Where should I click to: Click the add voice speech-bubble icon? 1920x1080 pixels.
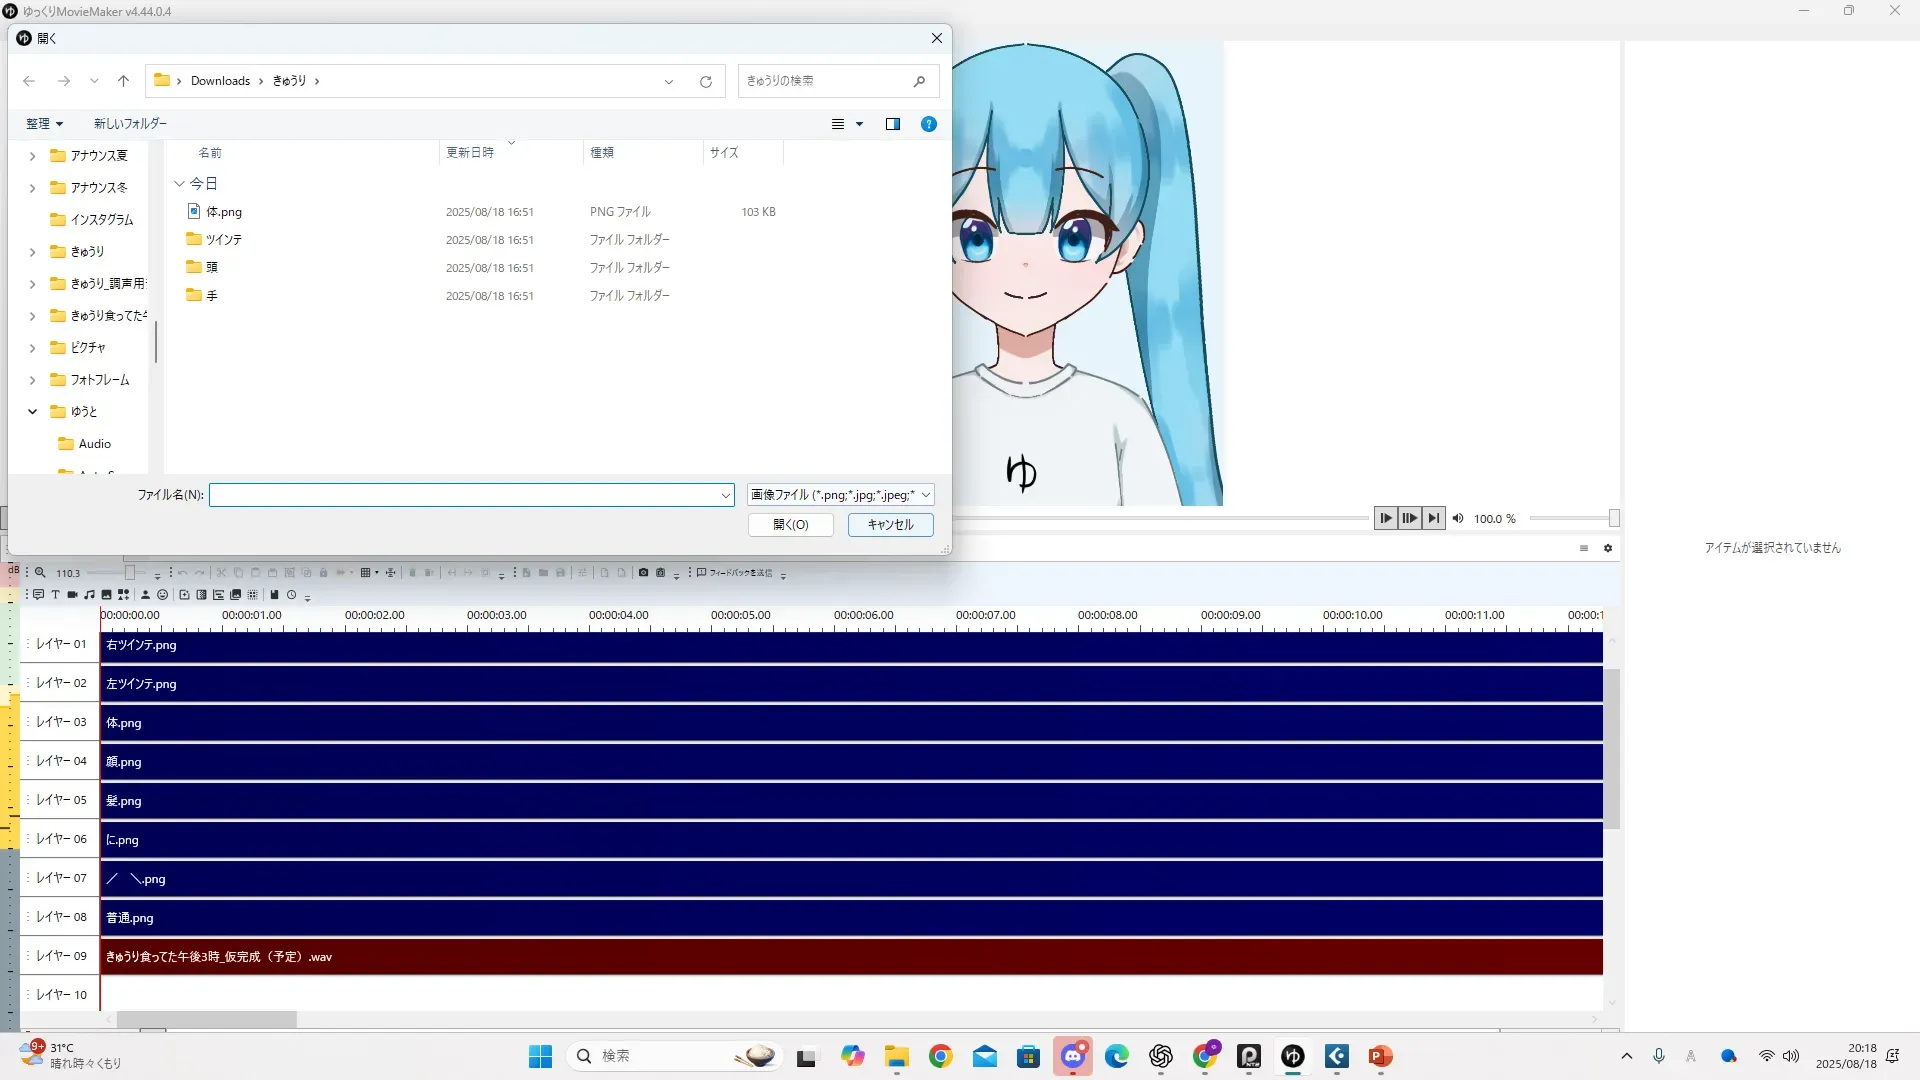pyautogui.click(x=38, y=595)
